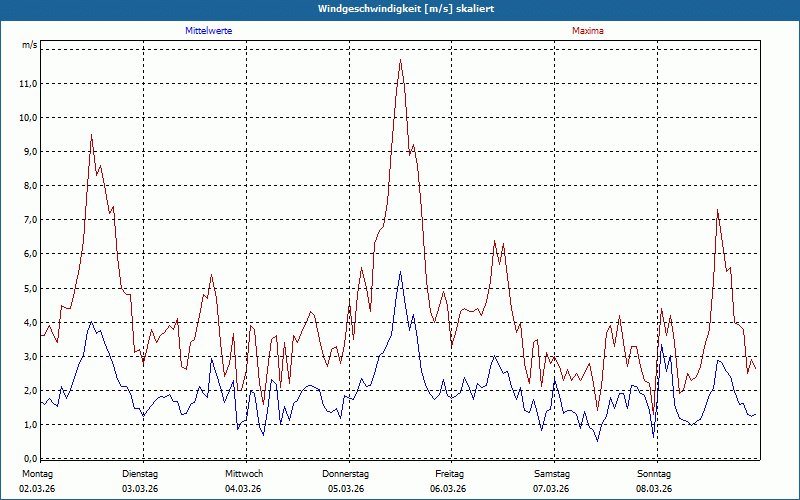The image size is (800, 500).
Task: Click the red Maxima peak on Sonntag
Action: pos(717,210)
